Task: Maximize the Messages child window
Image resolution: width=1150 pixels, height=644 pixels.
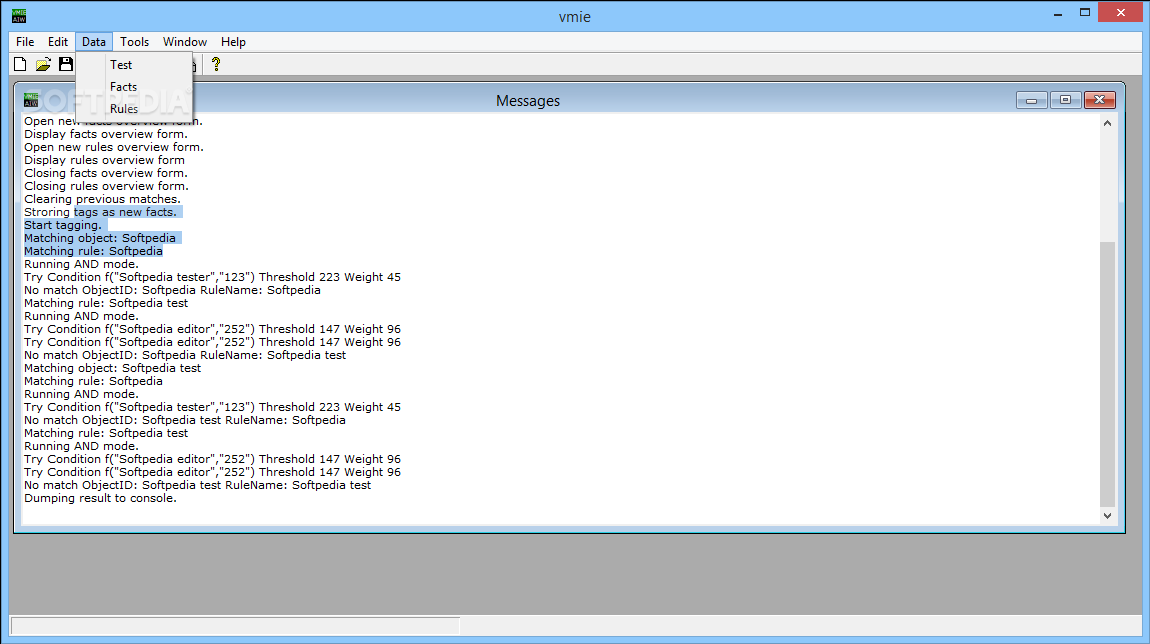Action: coord(1065,100)
